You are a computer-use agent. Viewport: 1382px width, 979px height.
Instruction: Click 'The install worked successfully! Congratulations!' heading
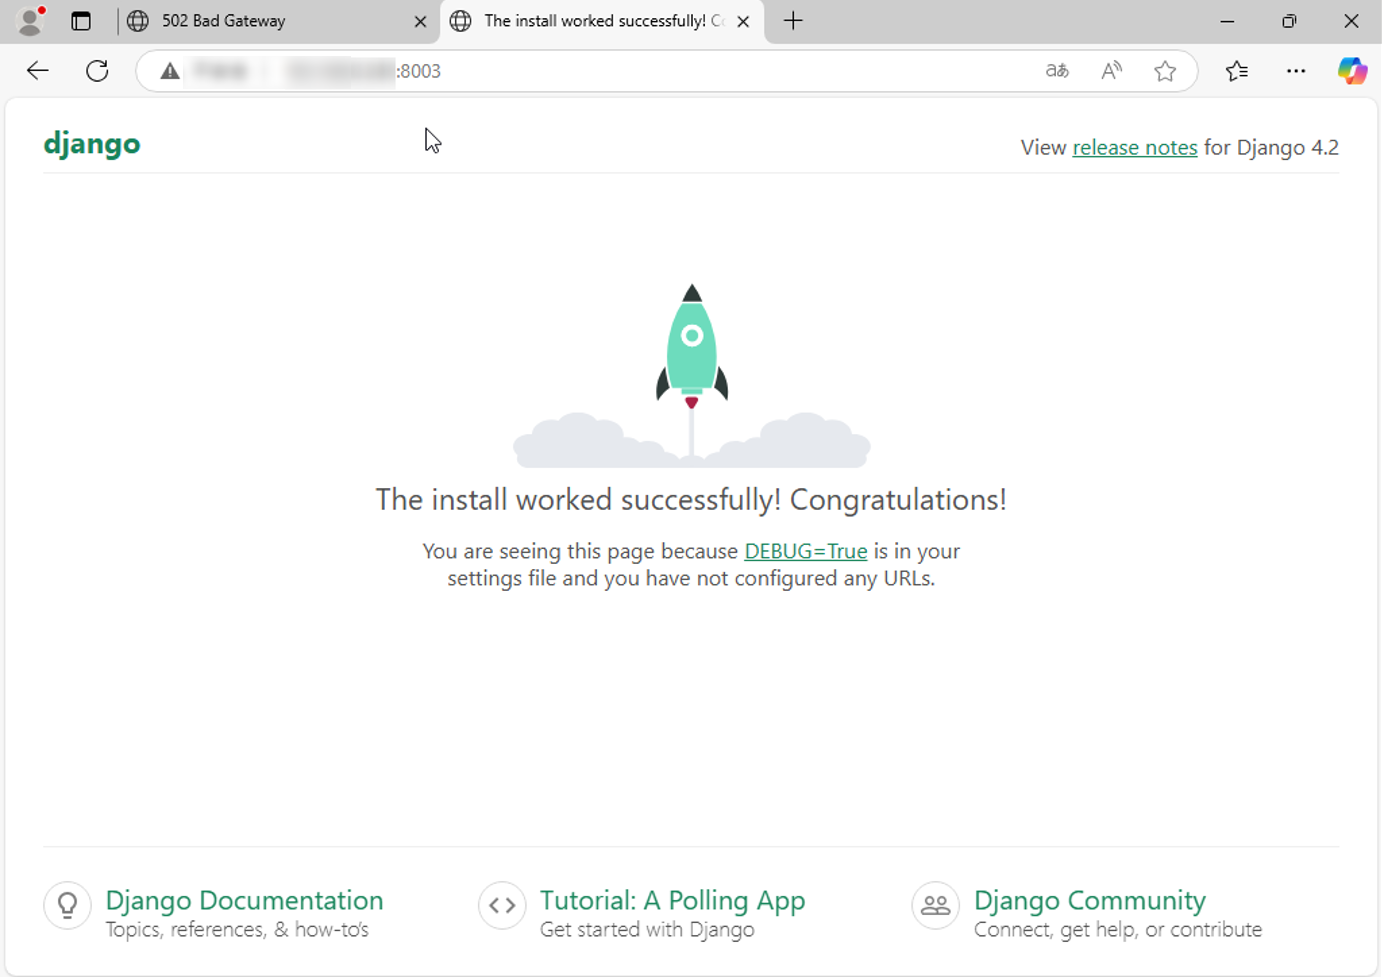pyautogui.click(x=691, y=499)
